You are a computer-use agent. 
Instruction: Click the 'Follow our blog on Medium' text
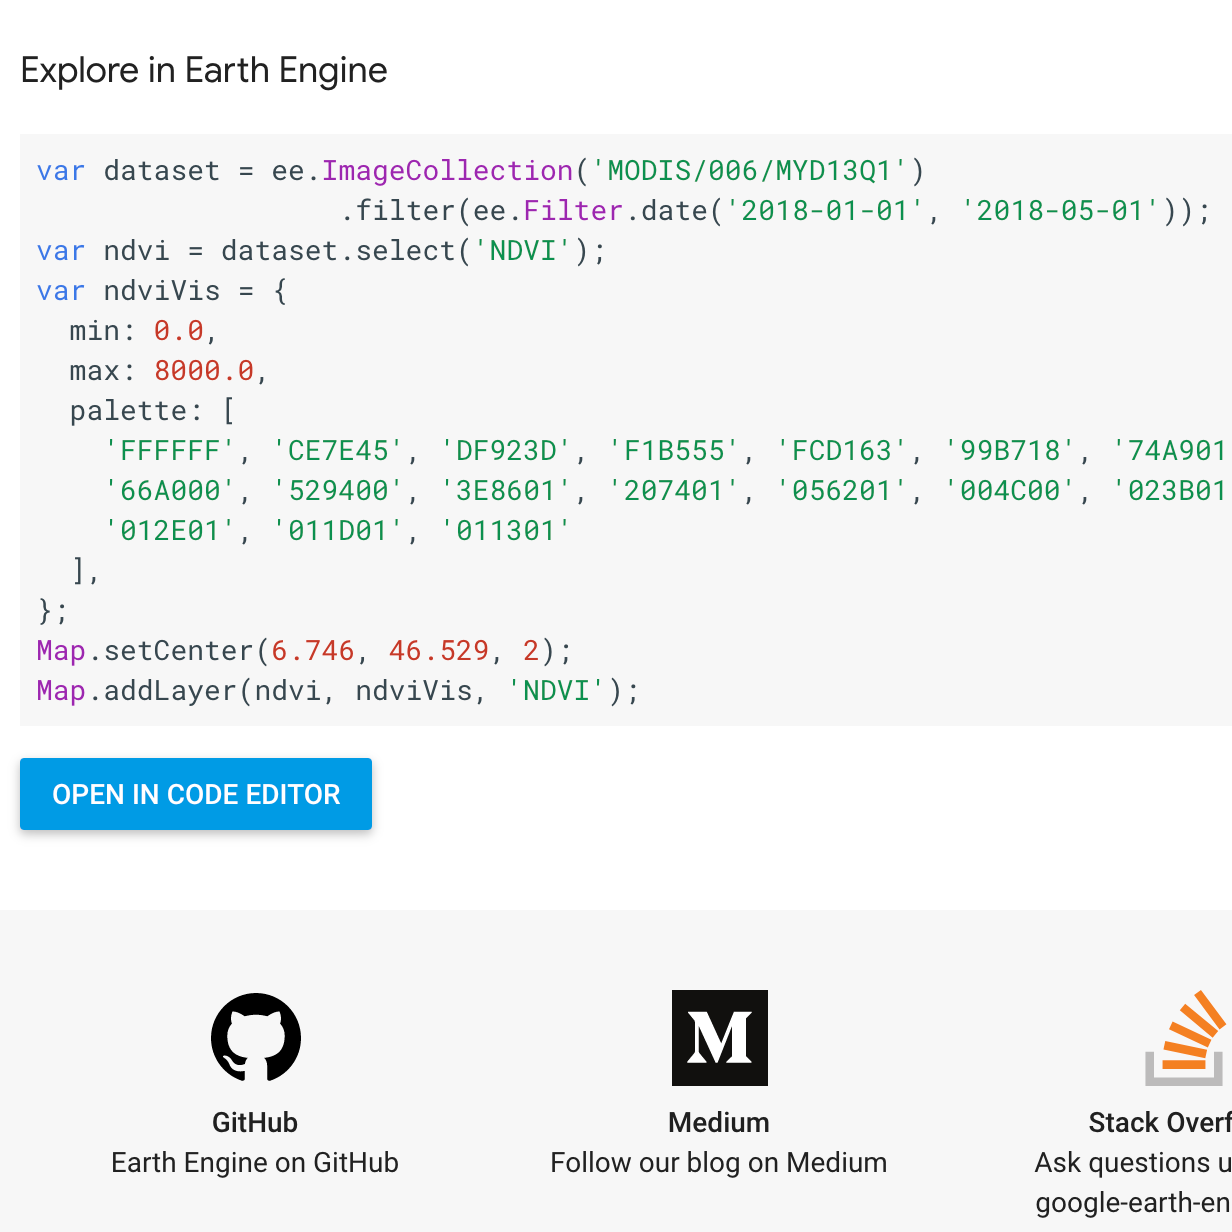pos(719,1162)
